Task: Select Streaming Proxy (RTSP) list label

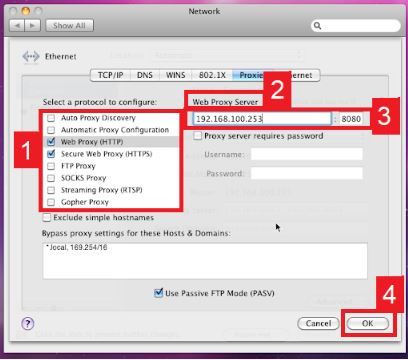Action: pyautogui.click(x=102, y=190)
